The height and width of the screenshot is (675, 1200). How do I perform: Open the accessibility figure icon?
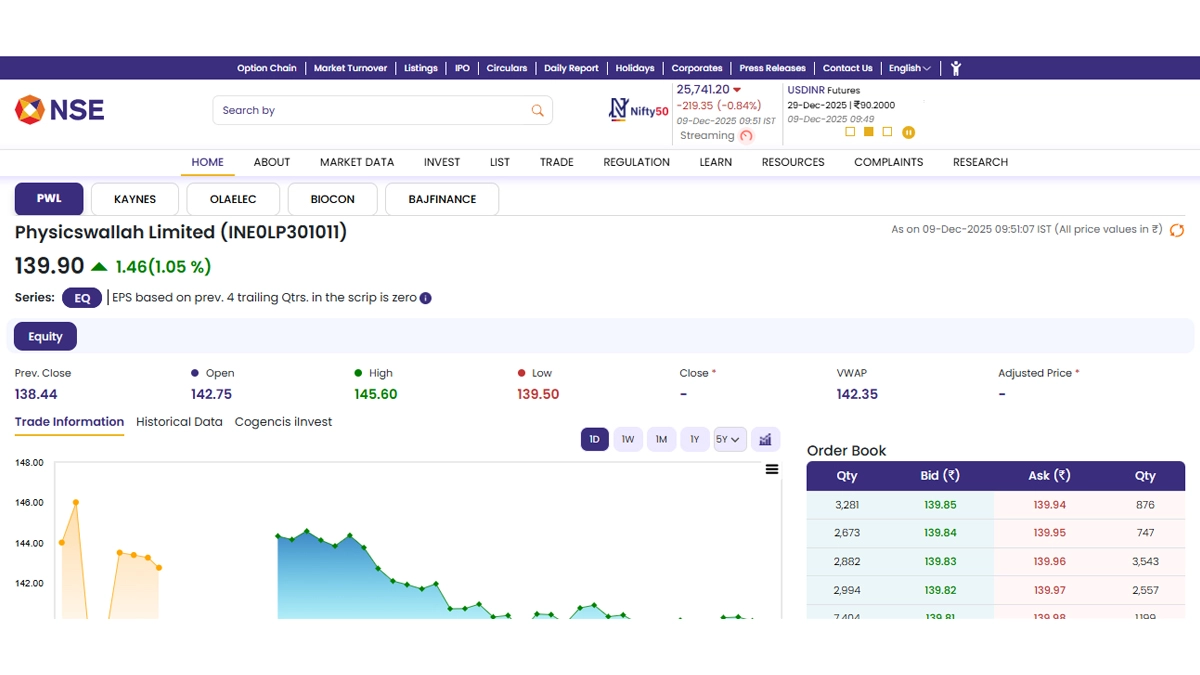point(956,68)
